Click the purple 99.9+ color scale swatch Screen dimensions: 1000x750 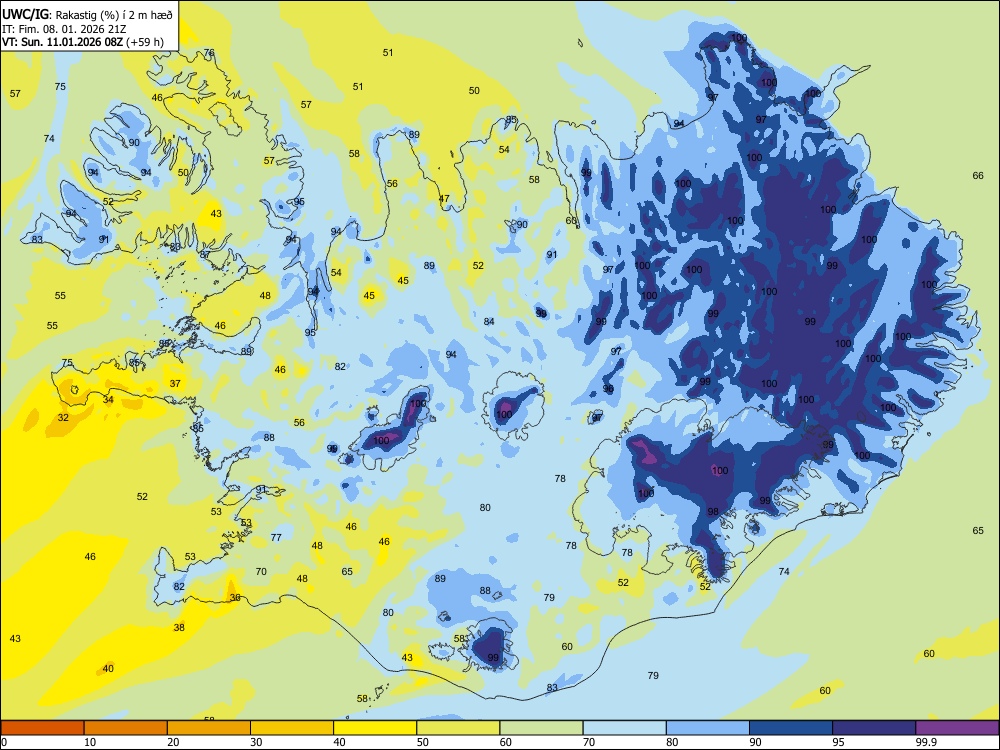(x=957, y=728)
